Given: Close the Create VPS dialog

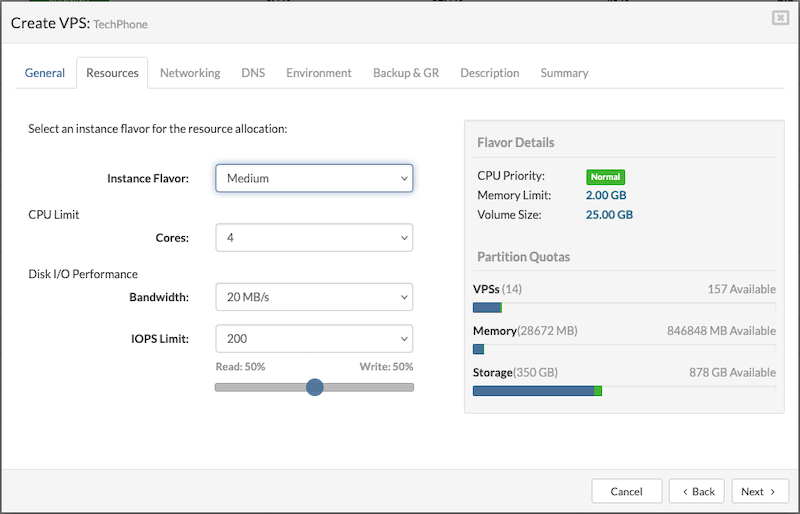Looking at the screenshot, I should pyautogui.click(x=779, y=18).
